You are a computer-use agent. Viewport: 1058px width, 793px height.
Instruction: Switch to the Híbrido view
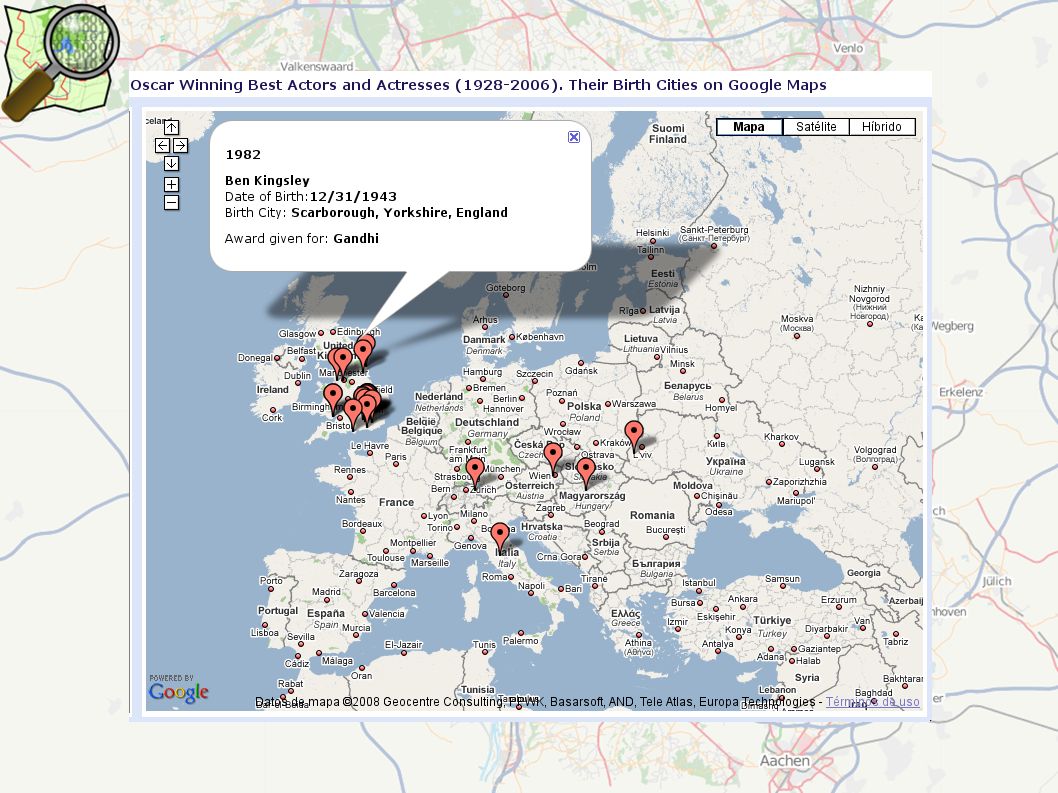coord(882,127)
